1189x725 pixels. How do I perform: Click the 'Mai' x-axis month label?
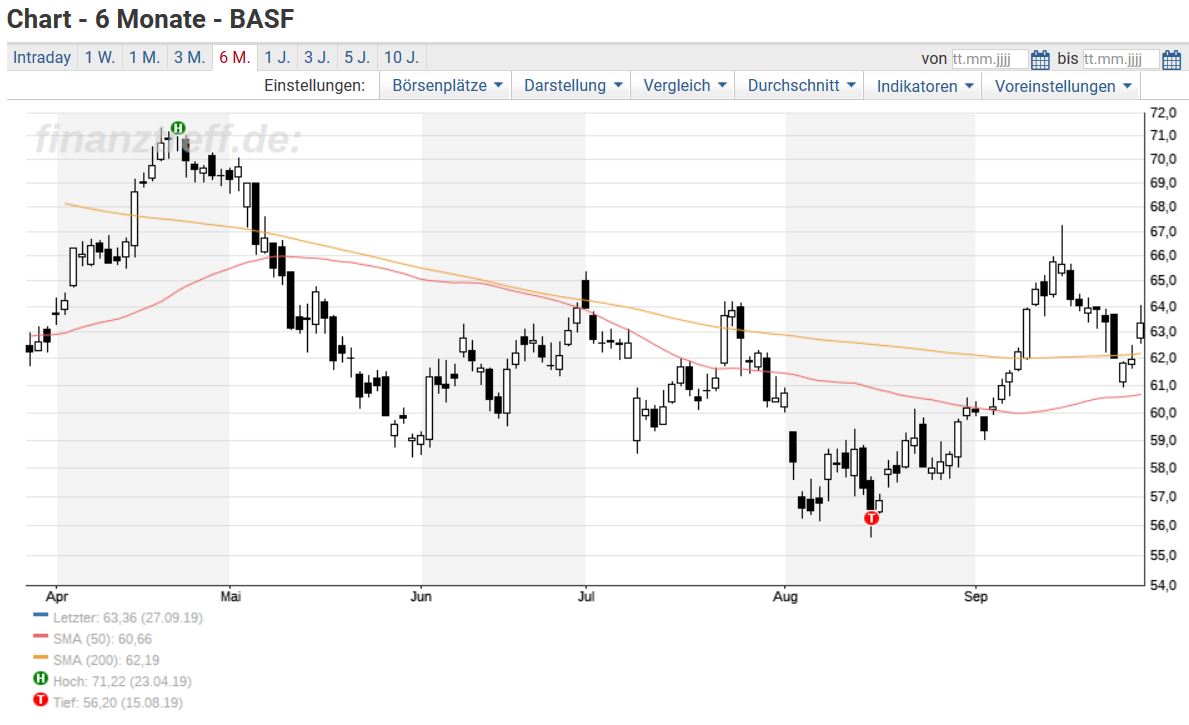231,597
